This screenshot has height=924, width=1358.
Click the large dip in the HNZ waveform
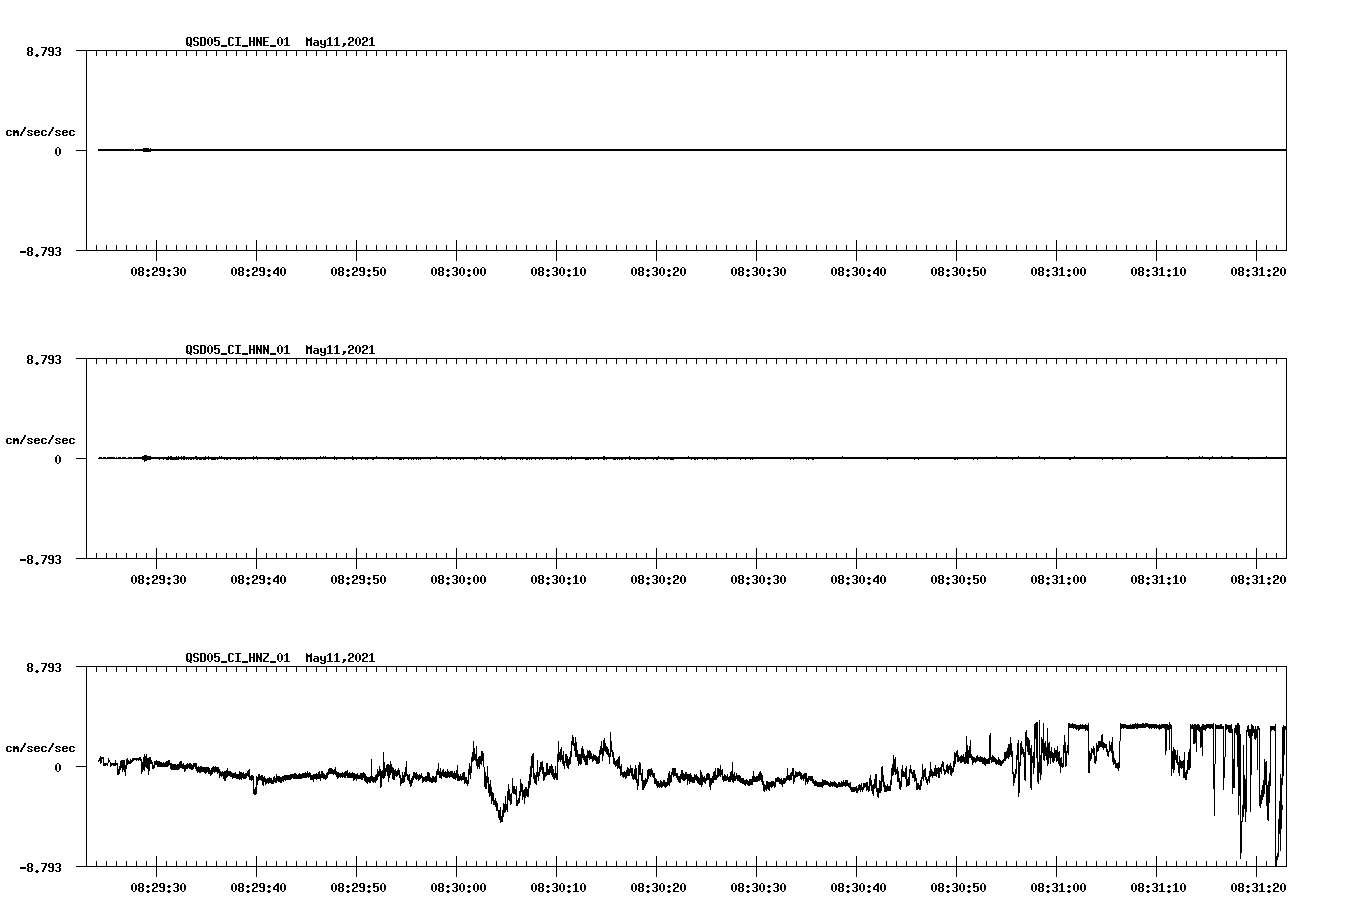500,820
